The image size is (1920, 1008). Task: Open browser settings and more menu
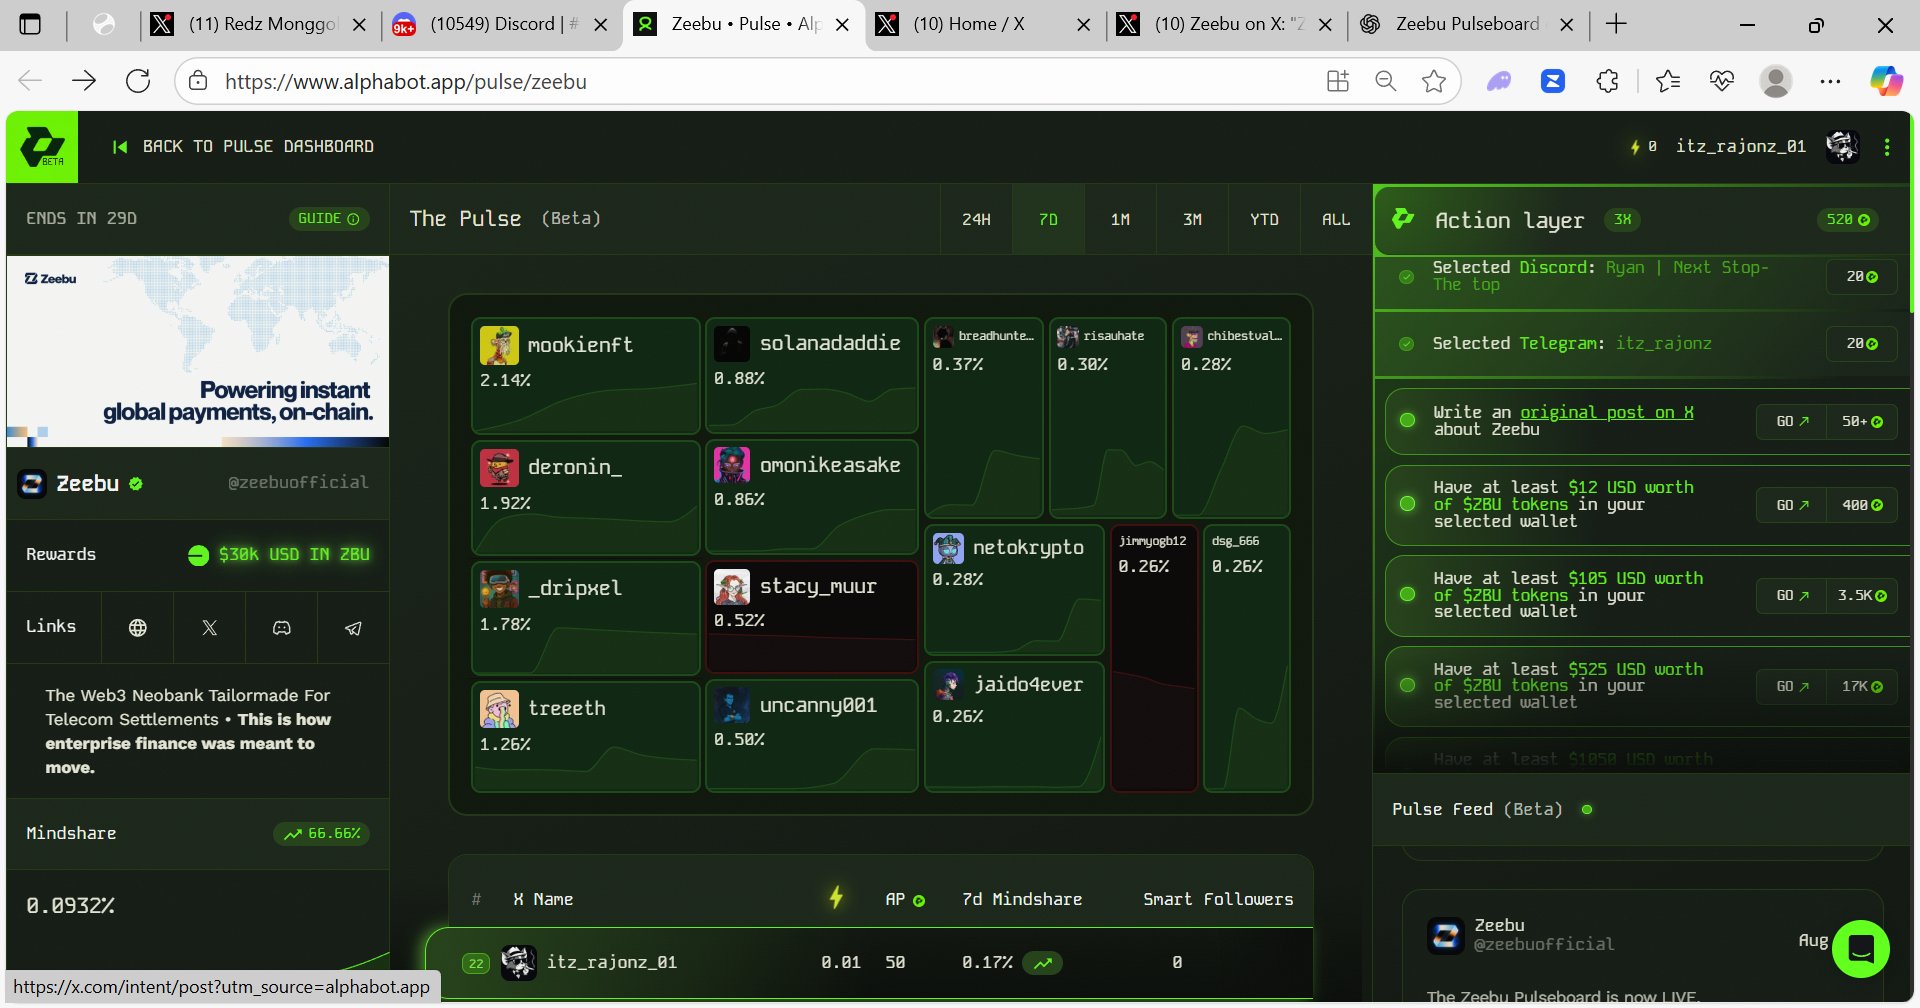tap(1830, 81)
